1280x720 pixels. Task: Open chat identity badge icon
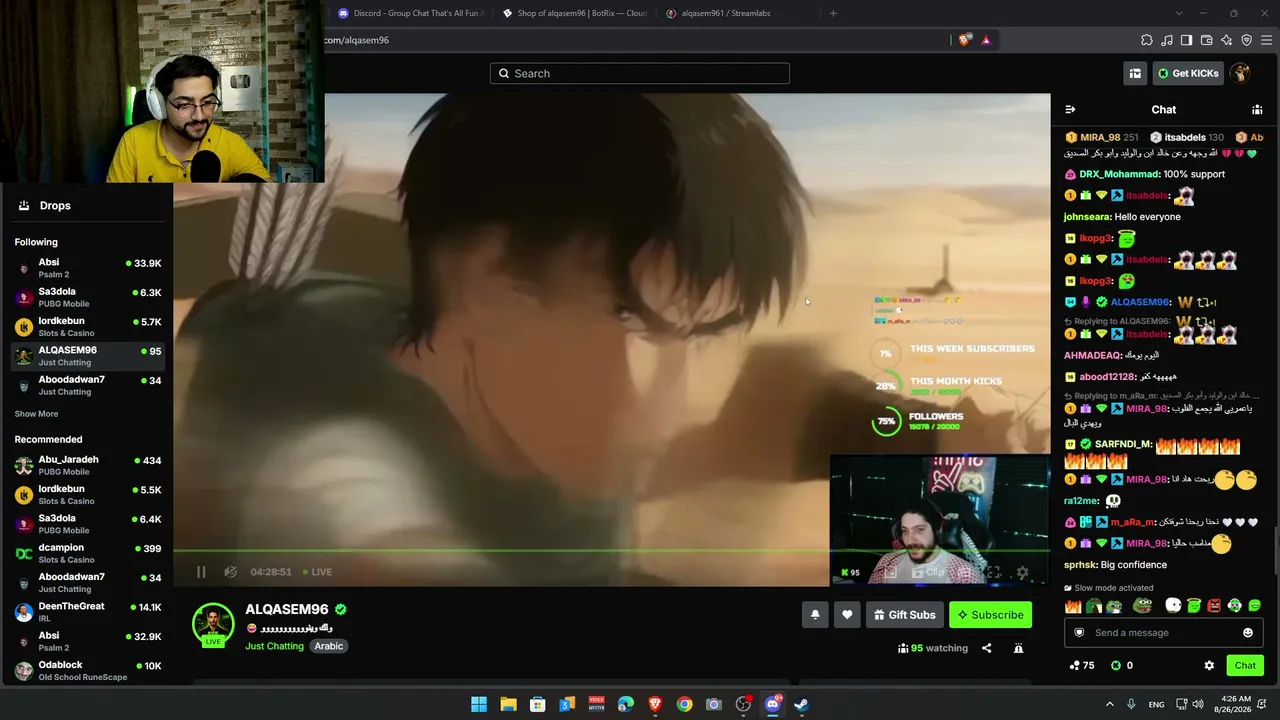pos(1079,632)
